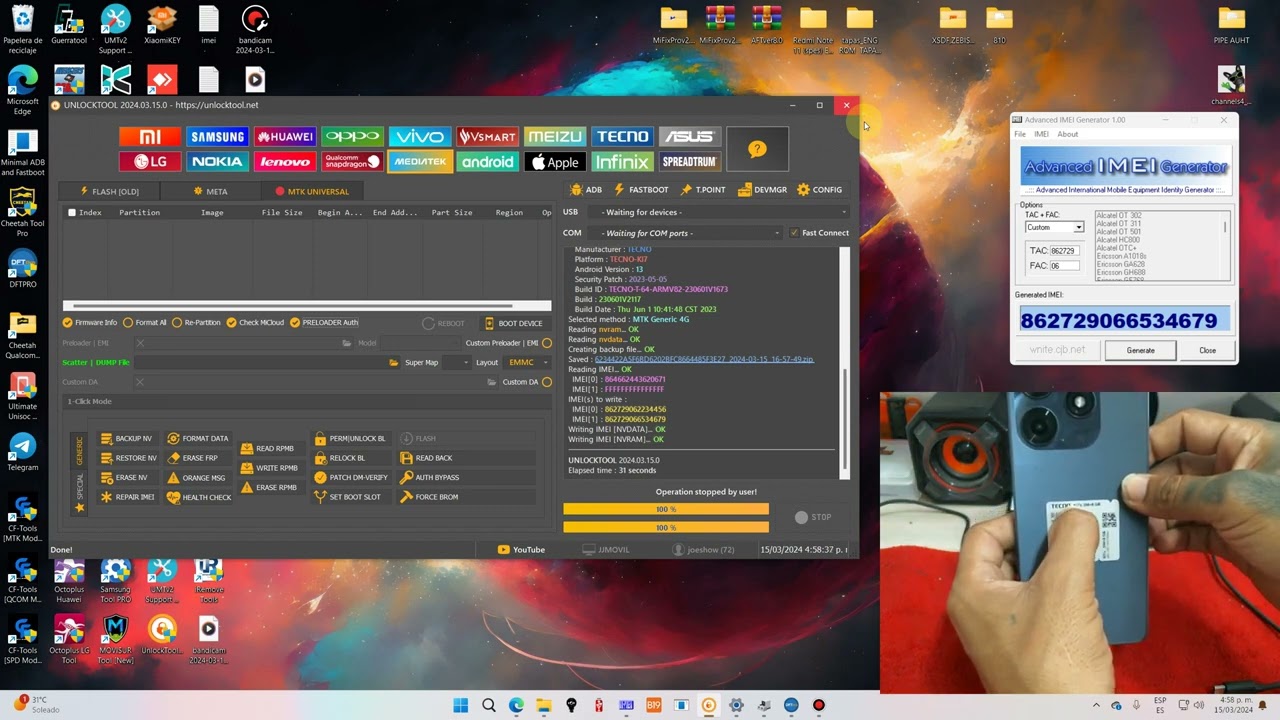Start Erase FRP operation
Screen dimensions: 1280x720
point(193,458)
